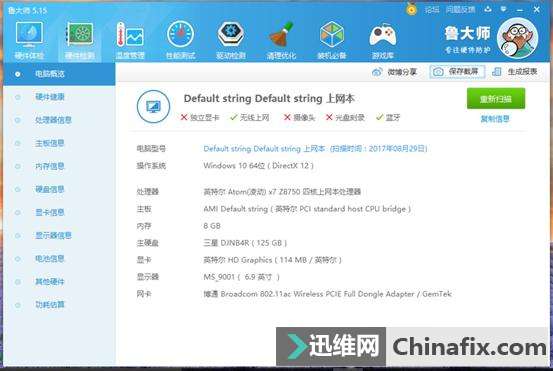Open the 装机必备 essential software cube icon
553x371 pixels.
[332, 35]
